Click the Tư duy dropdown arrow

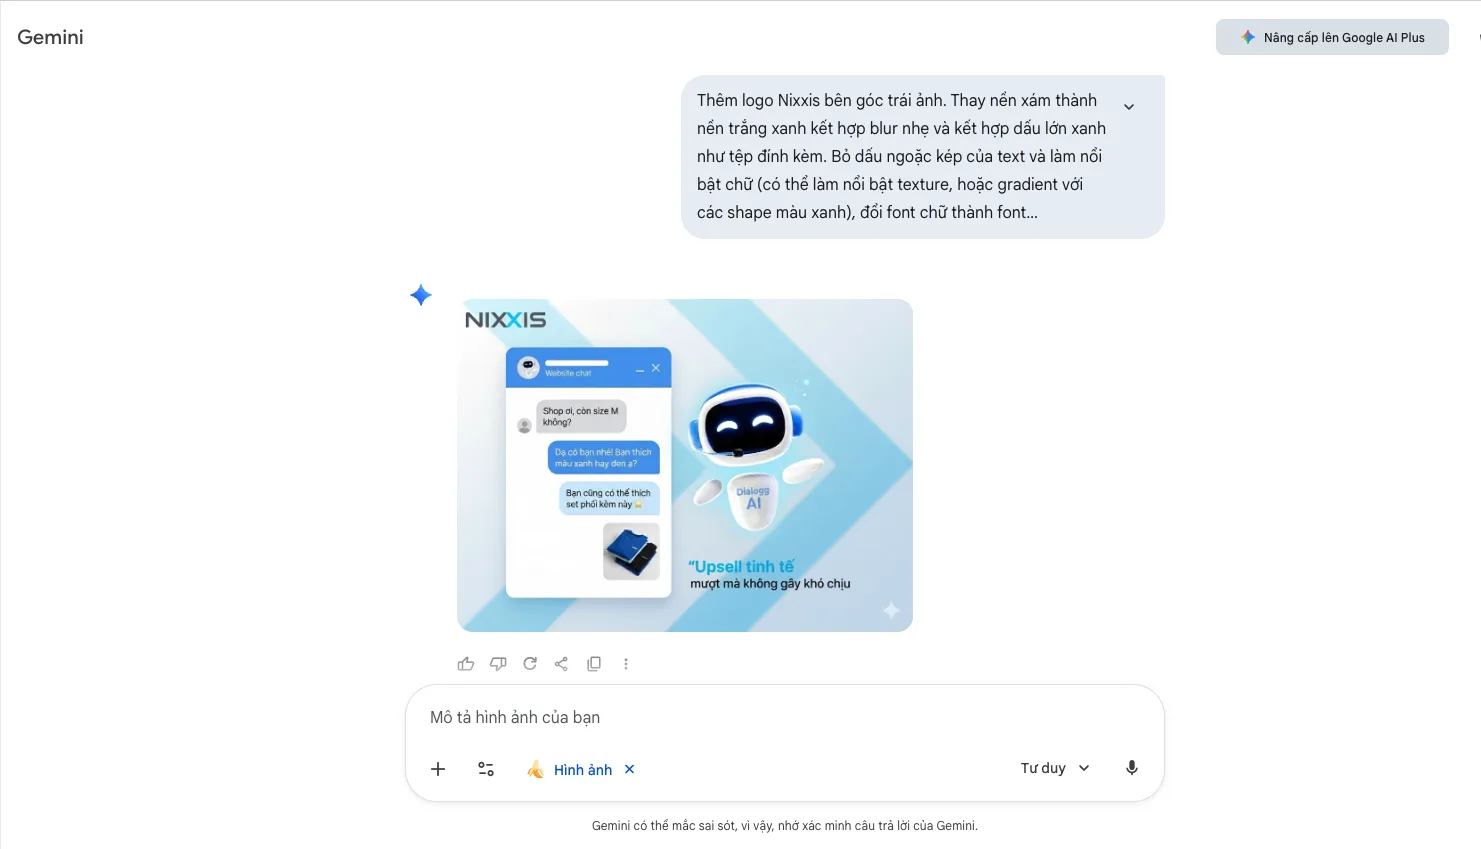click(1084, 768)
